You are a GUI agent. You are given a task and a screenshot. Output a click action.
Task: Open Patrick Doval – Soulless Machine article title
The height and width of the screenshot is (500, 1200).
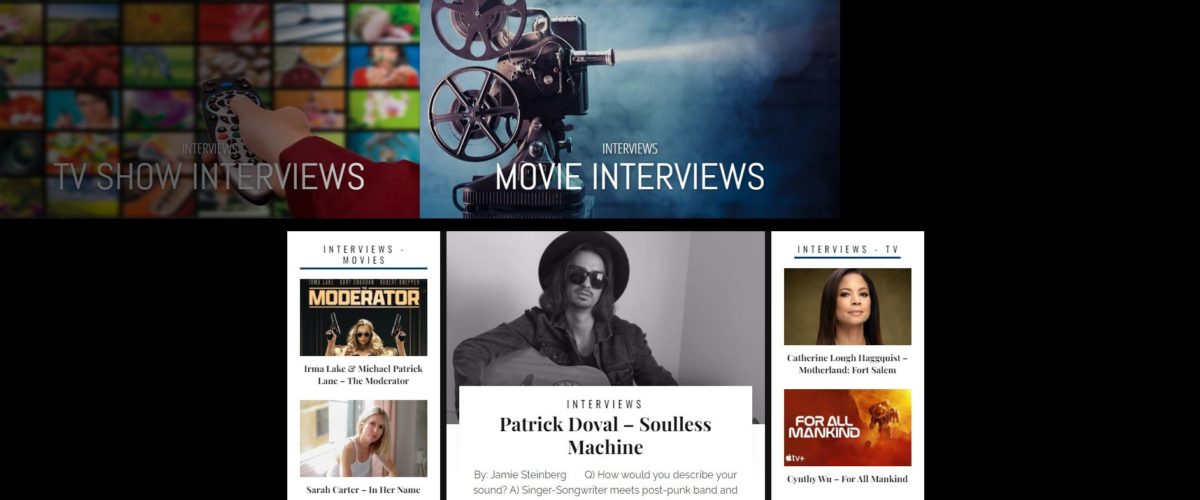point(605,435)
